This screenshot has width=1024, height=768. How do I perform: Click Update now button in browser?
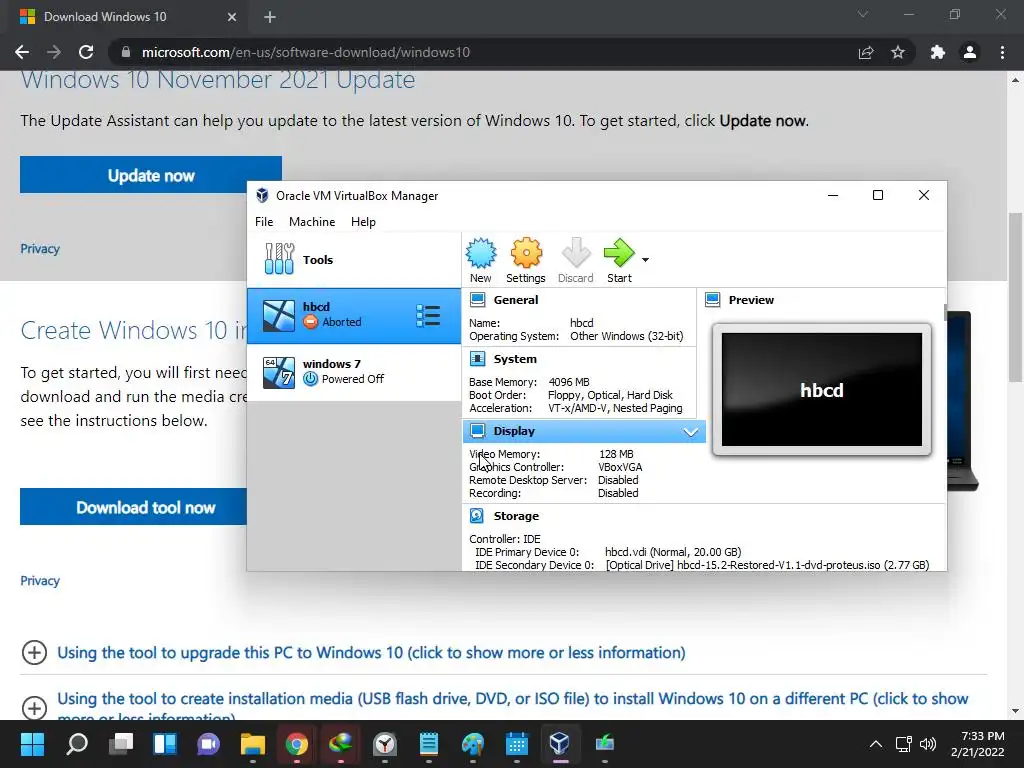151,175
